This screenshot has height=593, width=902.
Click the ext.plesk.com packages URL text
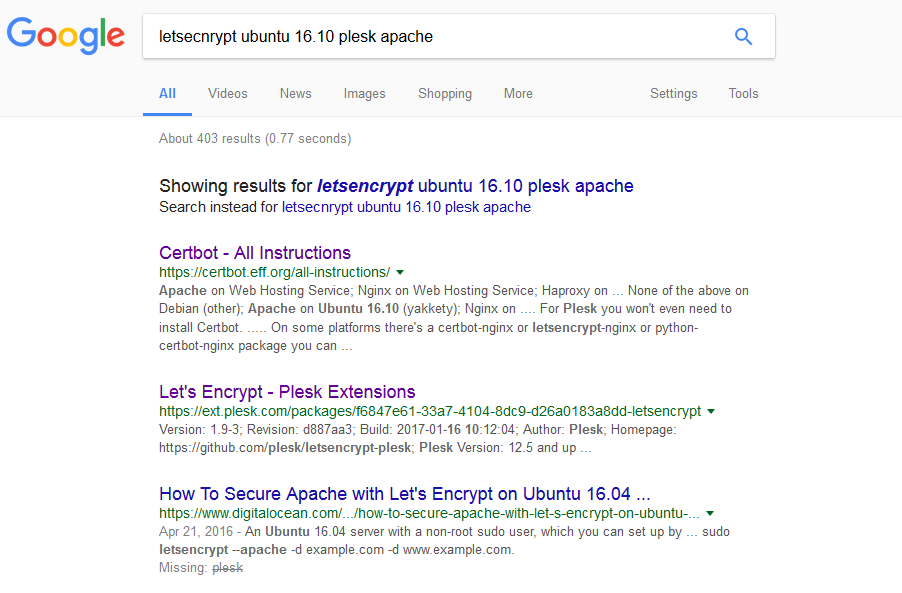(x=430, y=411)
